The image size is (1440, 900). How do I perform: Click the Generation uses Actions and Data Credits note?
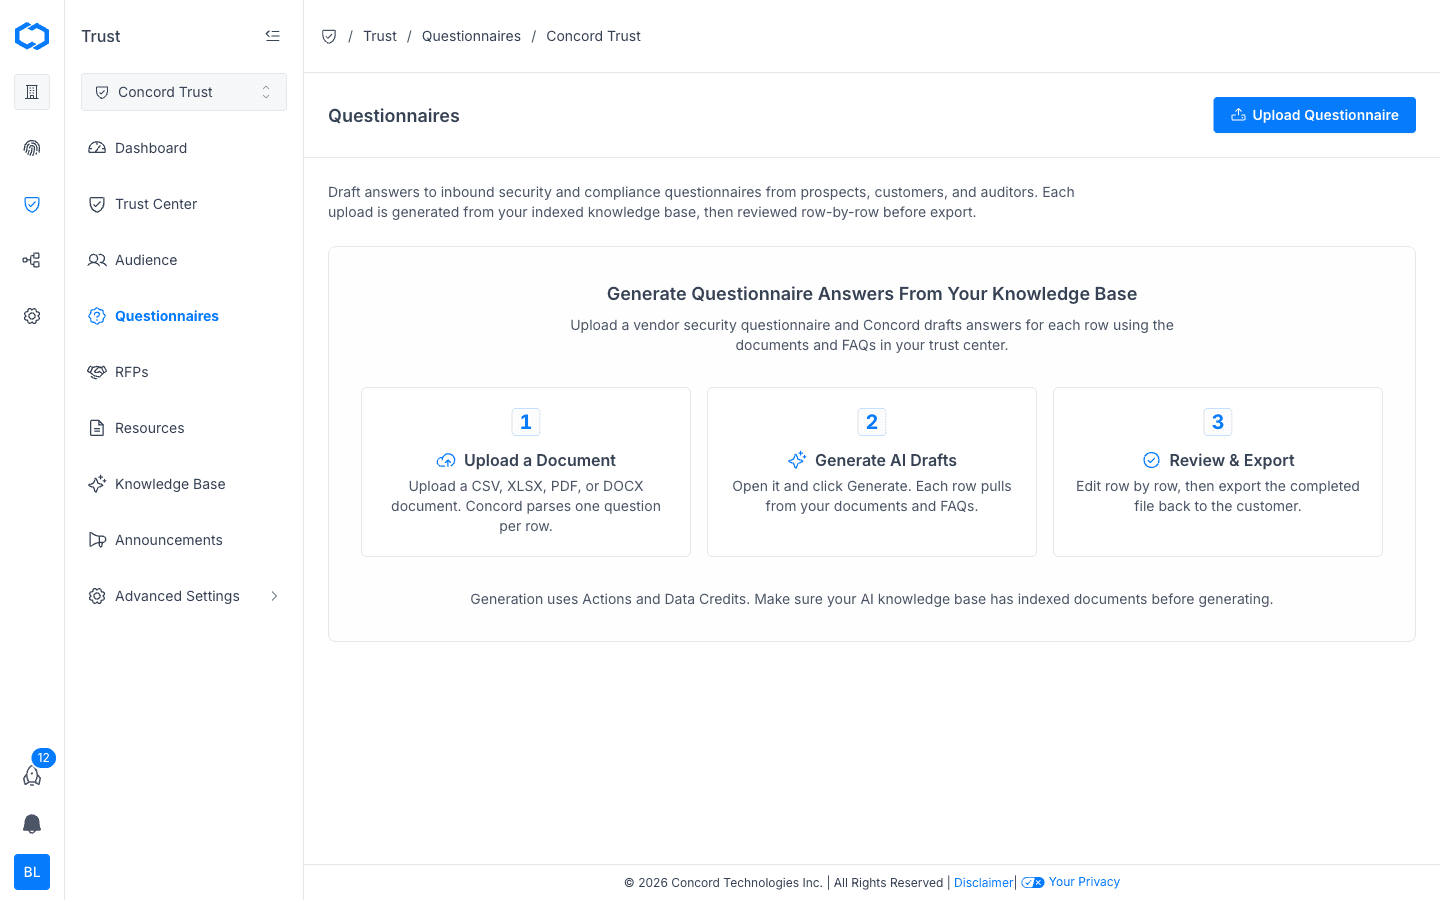[872, 599]
